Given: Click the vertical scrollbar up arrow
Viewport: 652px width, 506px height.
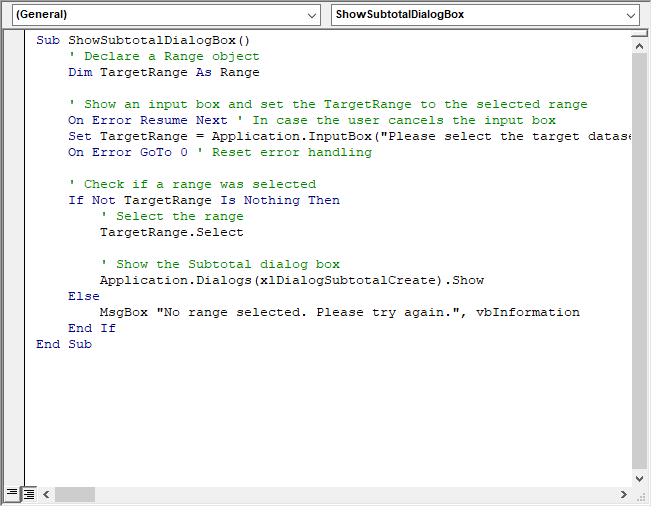Looking at the screenshot, I should coord(640,46).
